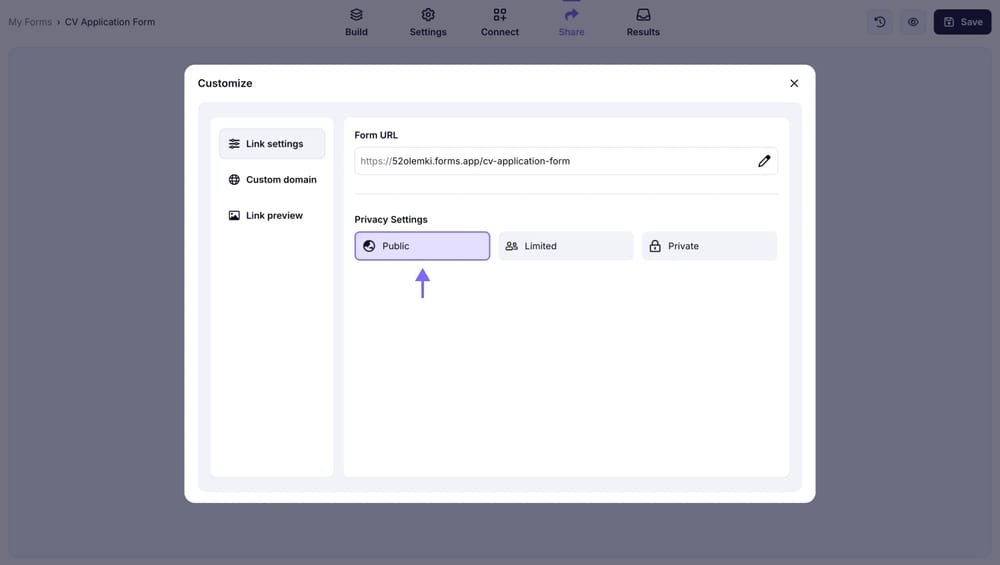Click the Save button
The height and width of the screenshot is (565, 1000).
point(962,22)
